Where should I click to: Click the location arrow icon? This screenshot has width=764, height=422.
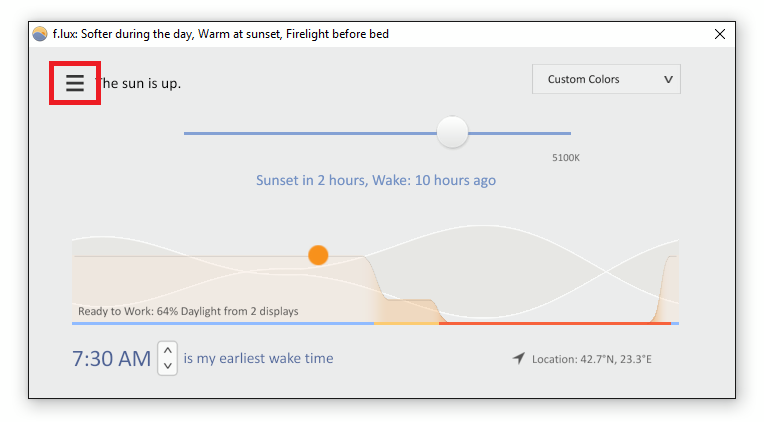point(519,358)
